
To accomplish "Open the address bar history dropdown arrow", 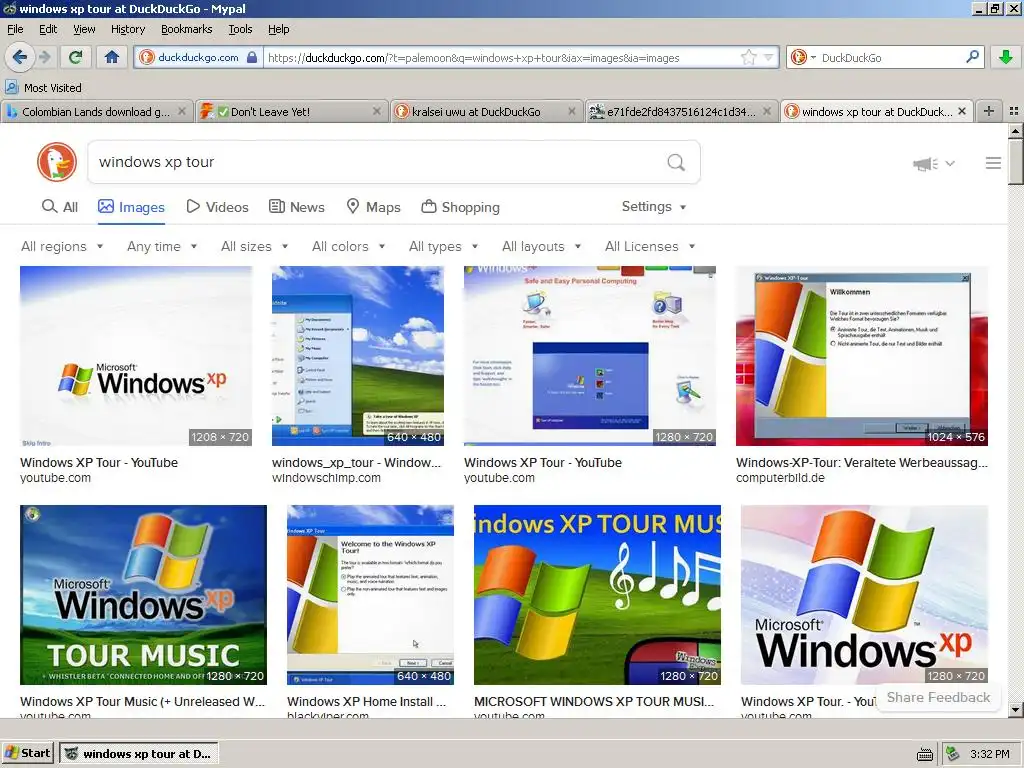I will pyautogui.click(x=769, y=57).
